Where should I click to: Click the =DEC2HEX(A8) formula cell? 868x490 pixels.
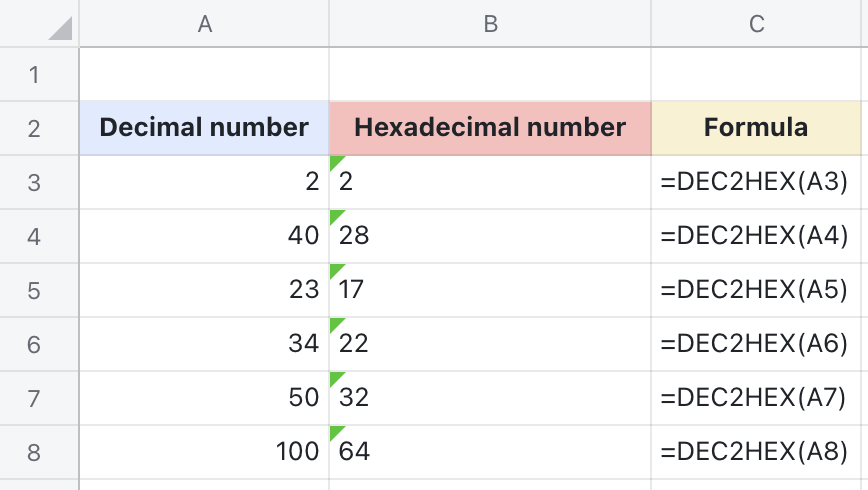pos(756,452)
